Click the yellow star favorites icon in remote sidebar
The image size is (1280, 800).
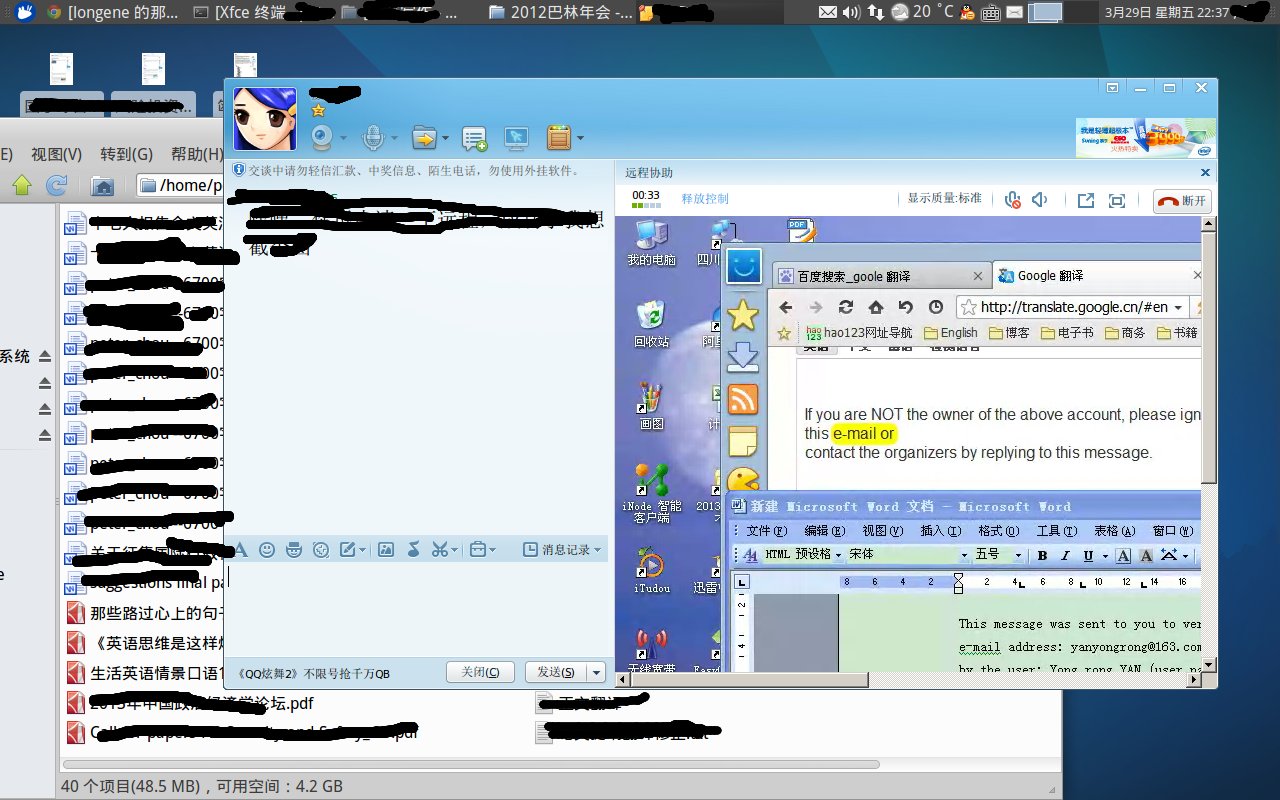(743, 315)
